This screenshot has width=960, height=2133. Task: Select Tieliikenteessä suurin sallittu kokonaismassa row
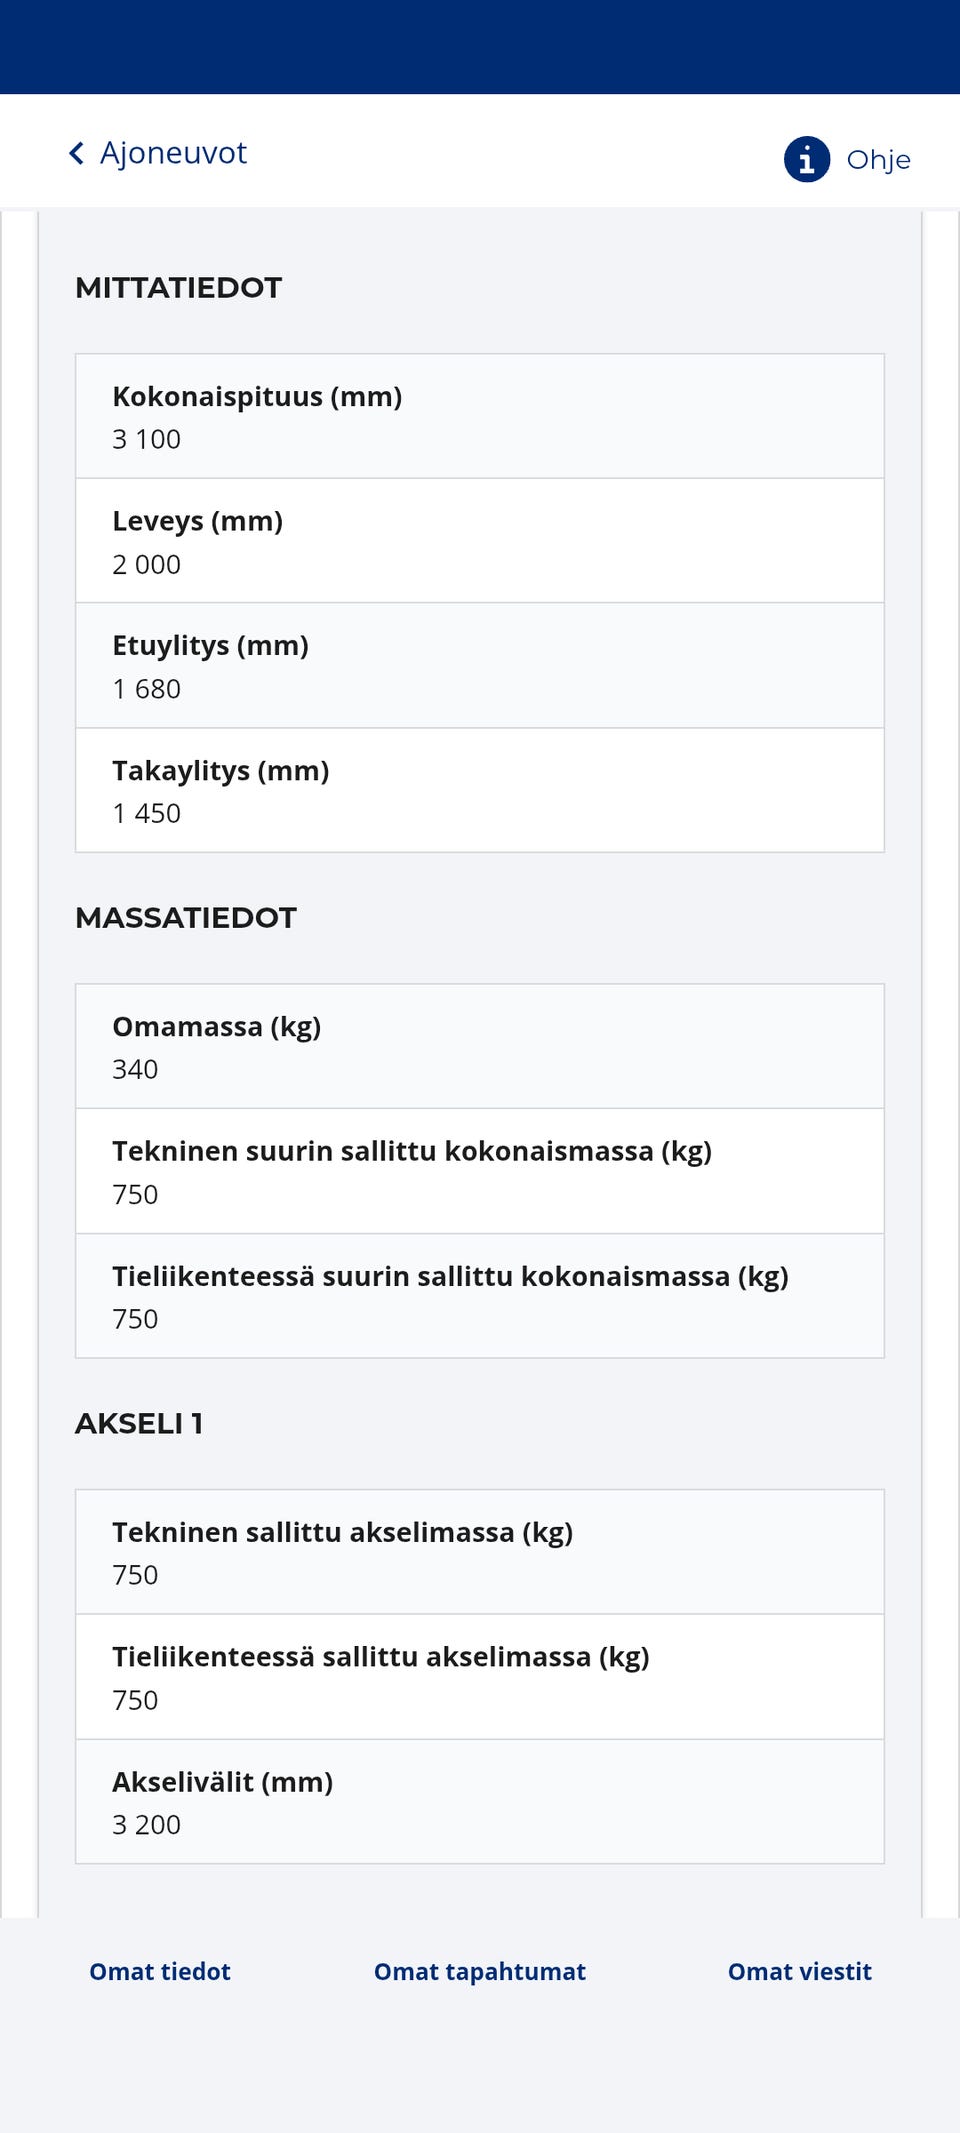pyautogui.click(x=480, y=1296)
